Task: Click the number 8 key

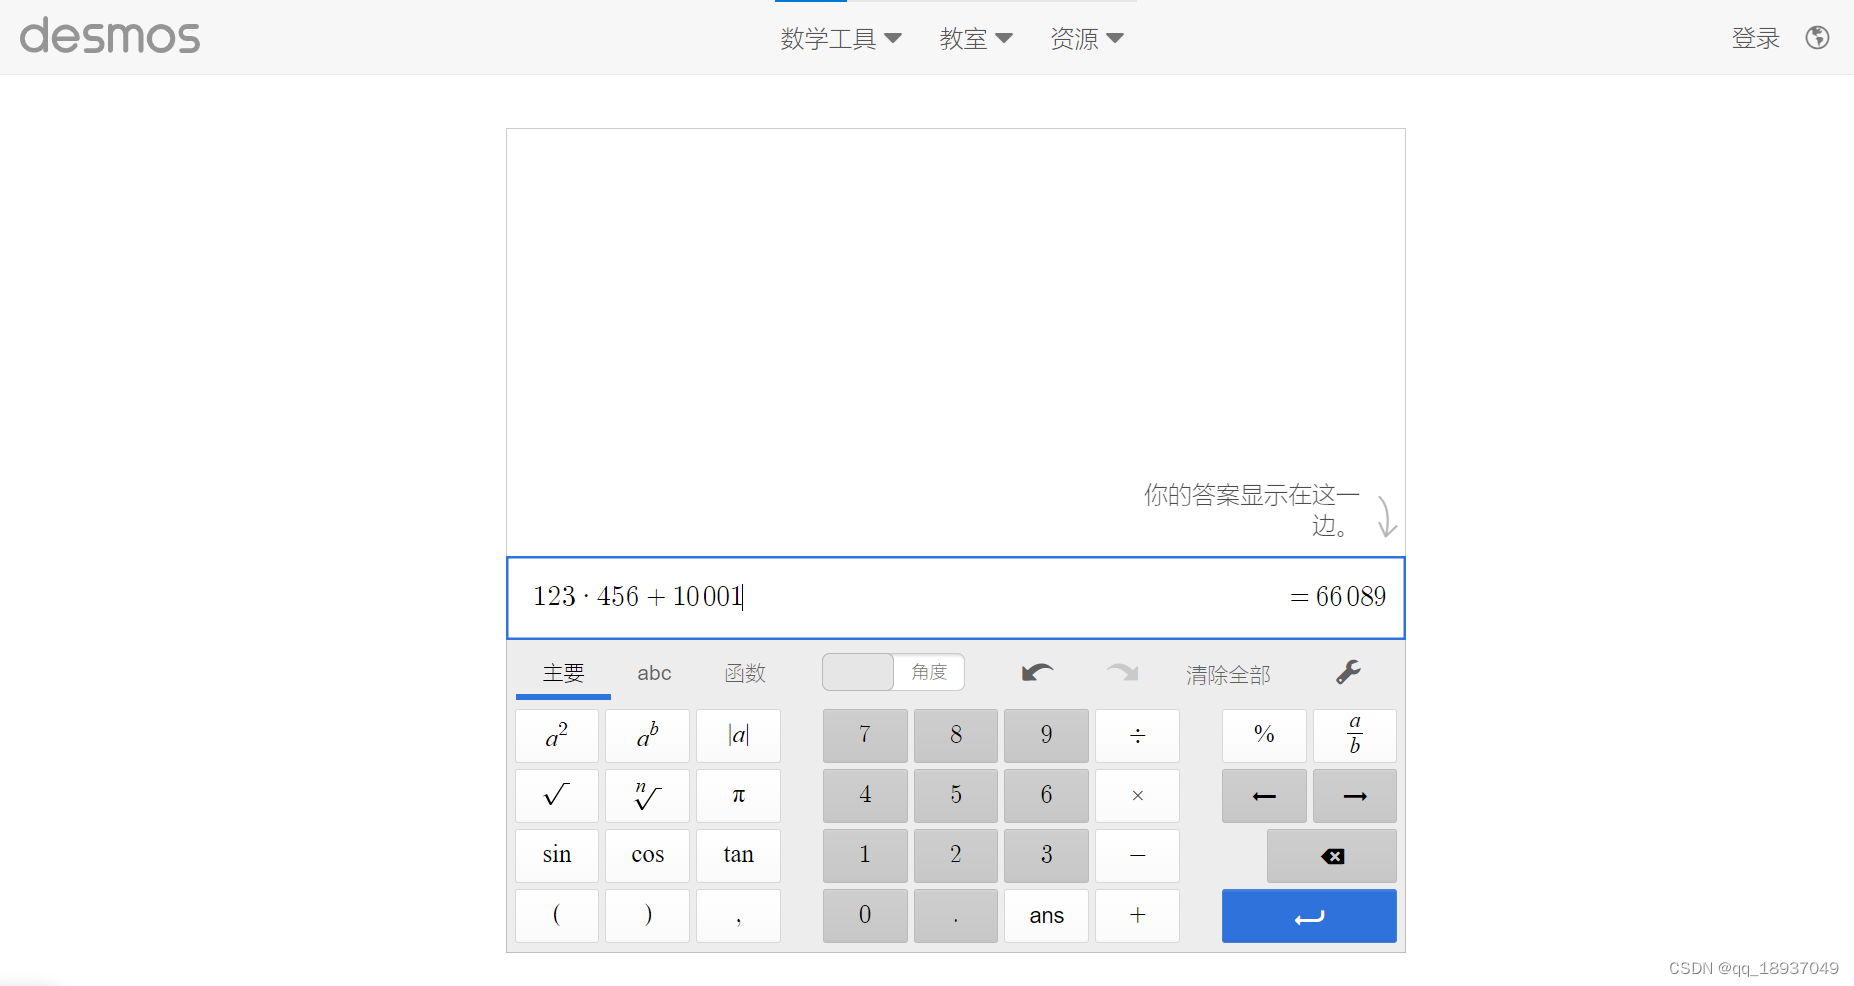Action: point(956,736)
